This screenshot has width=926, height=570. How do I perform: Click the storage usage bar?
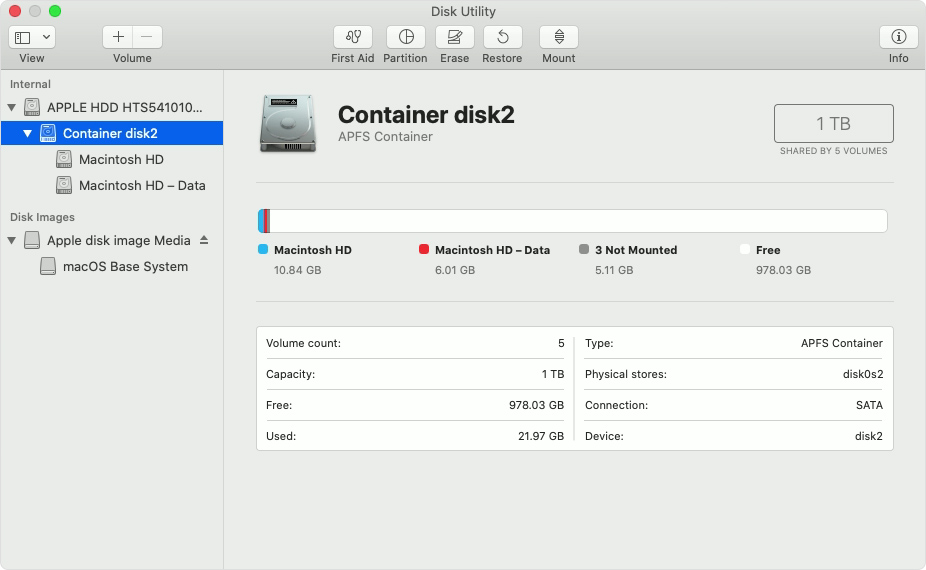(572, 221)
